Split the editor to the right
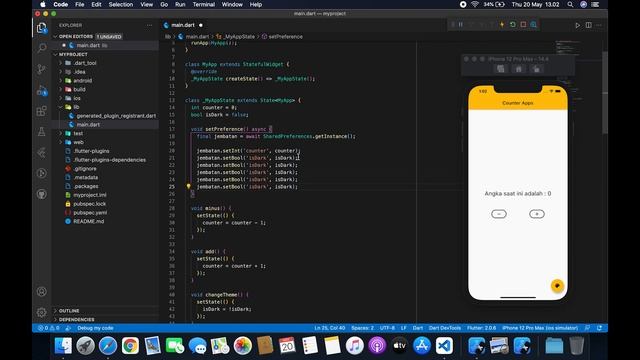This screenshot has height=360, width=640. coord(589,25)
